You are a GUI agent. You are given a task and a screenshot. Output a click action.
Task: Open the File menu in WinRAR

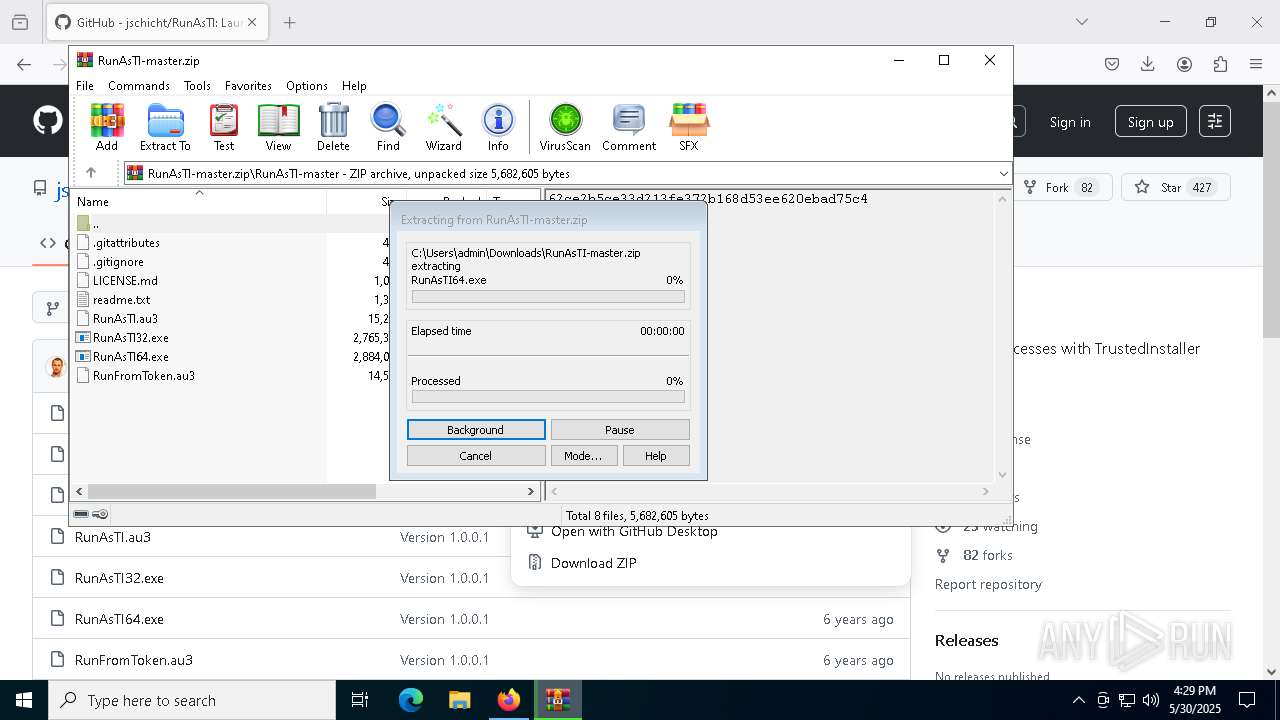pos(85,86)
